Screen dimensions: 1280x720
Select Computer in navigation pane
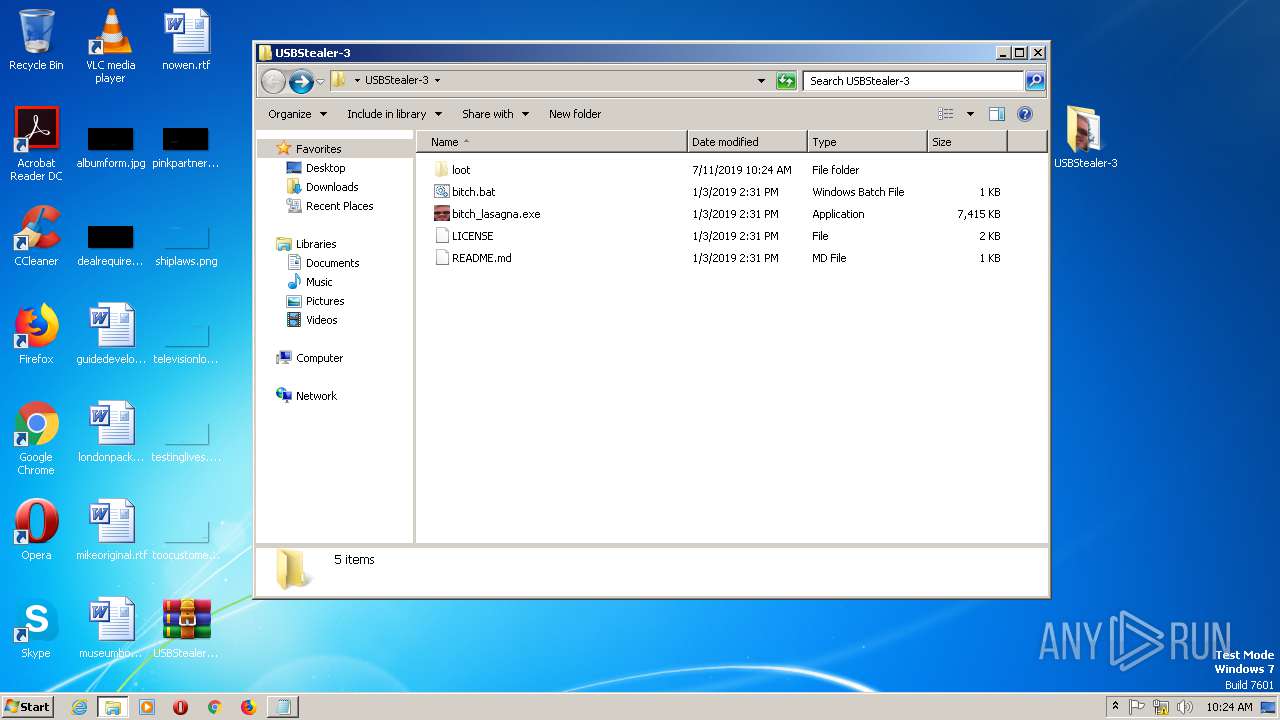[x=319, y=358]
